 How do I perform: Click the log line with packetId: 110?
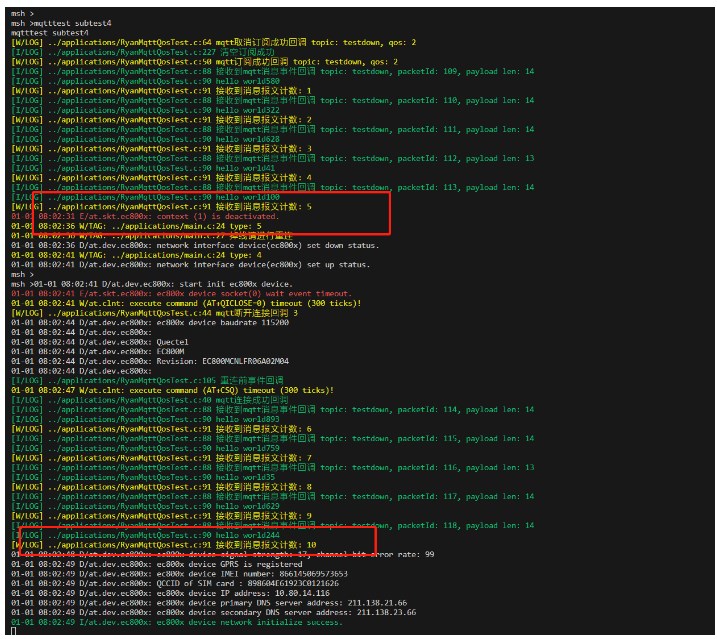coord(273,100)
